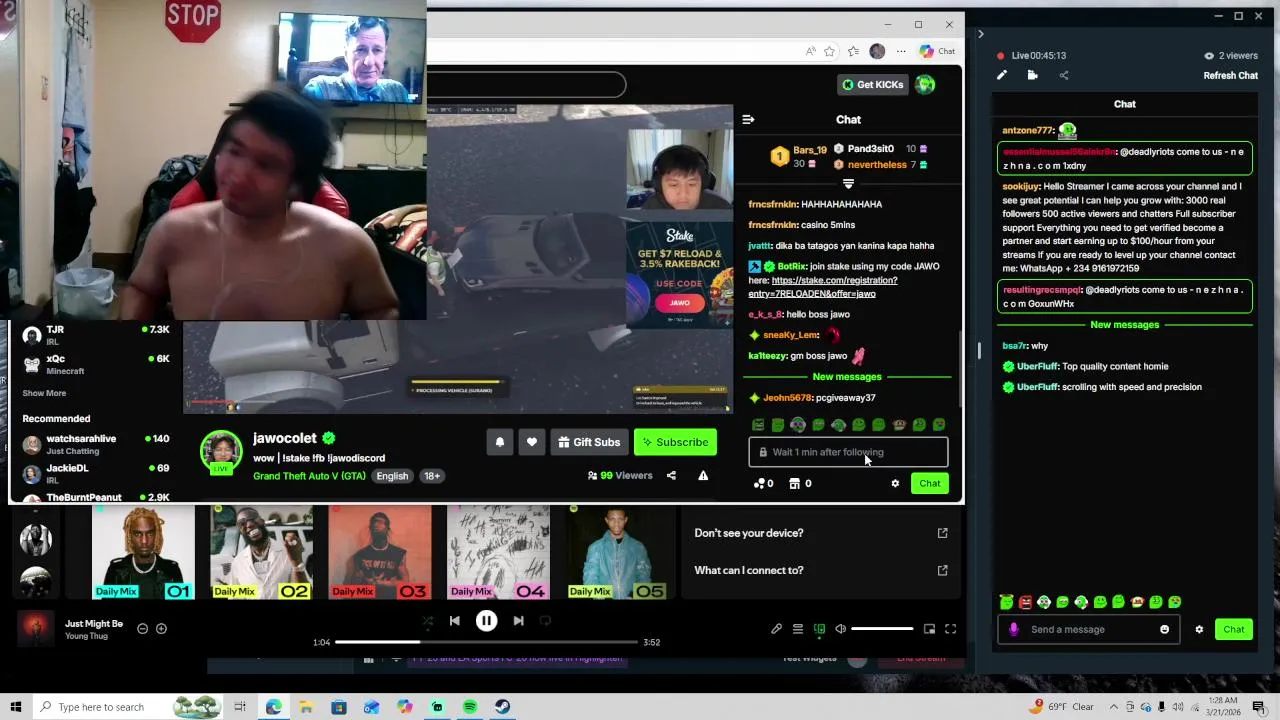The width and height of the screenshot is (1280, 720).
Task: Click the report warning triangle icon
Action: 703,476
